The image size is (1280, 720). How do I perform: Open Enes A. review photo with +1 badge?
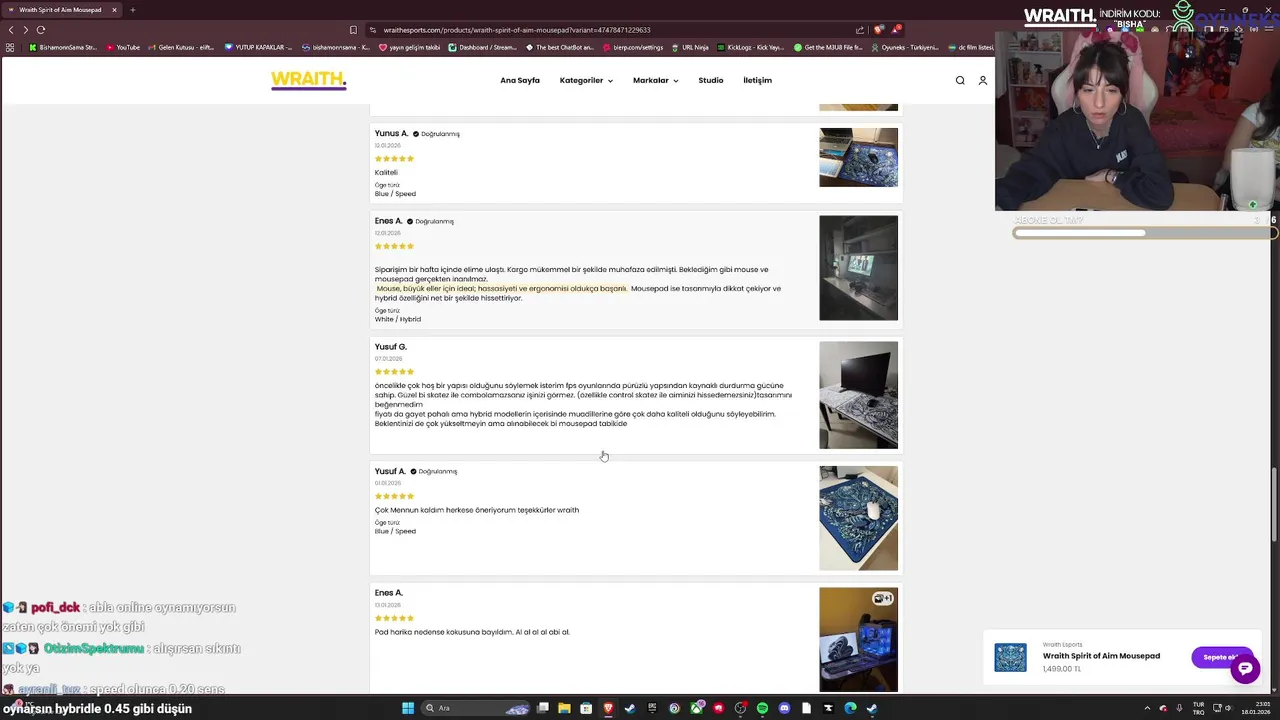coord(858,640)
